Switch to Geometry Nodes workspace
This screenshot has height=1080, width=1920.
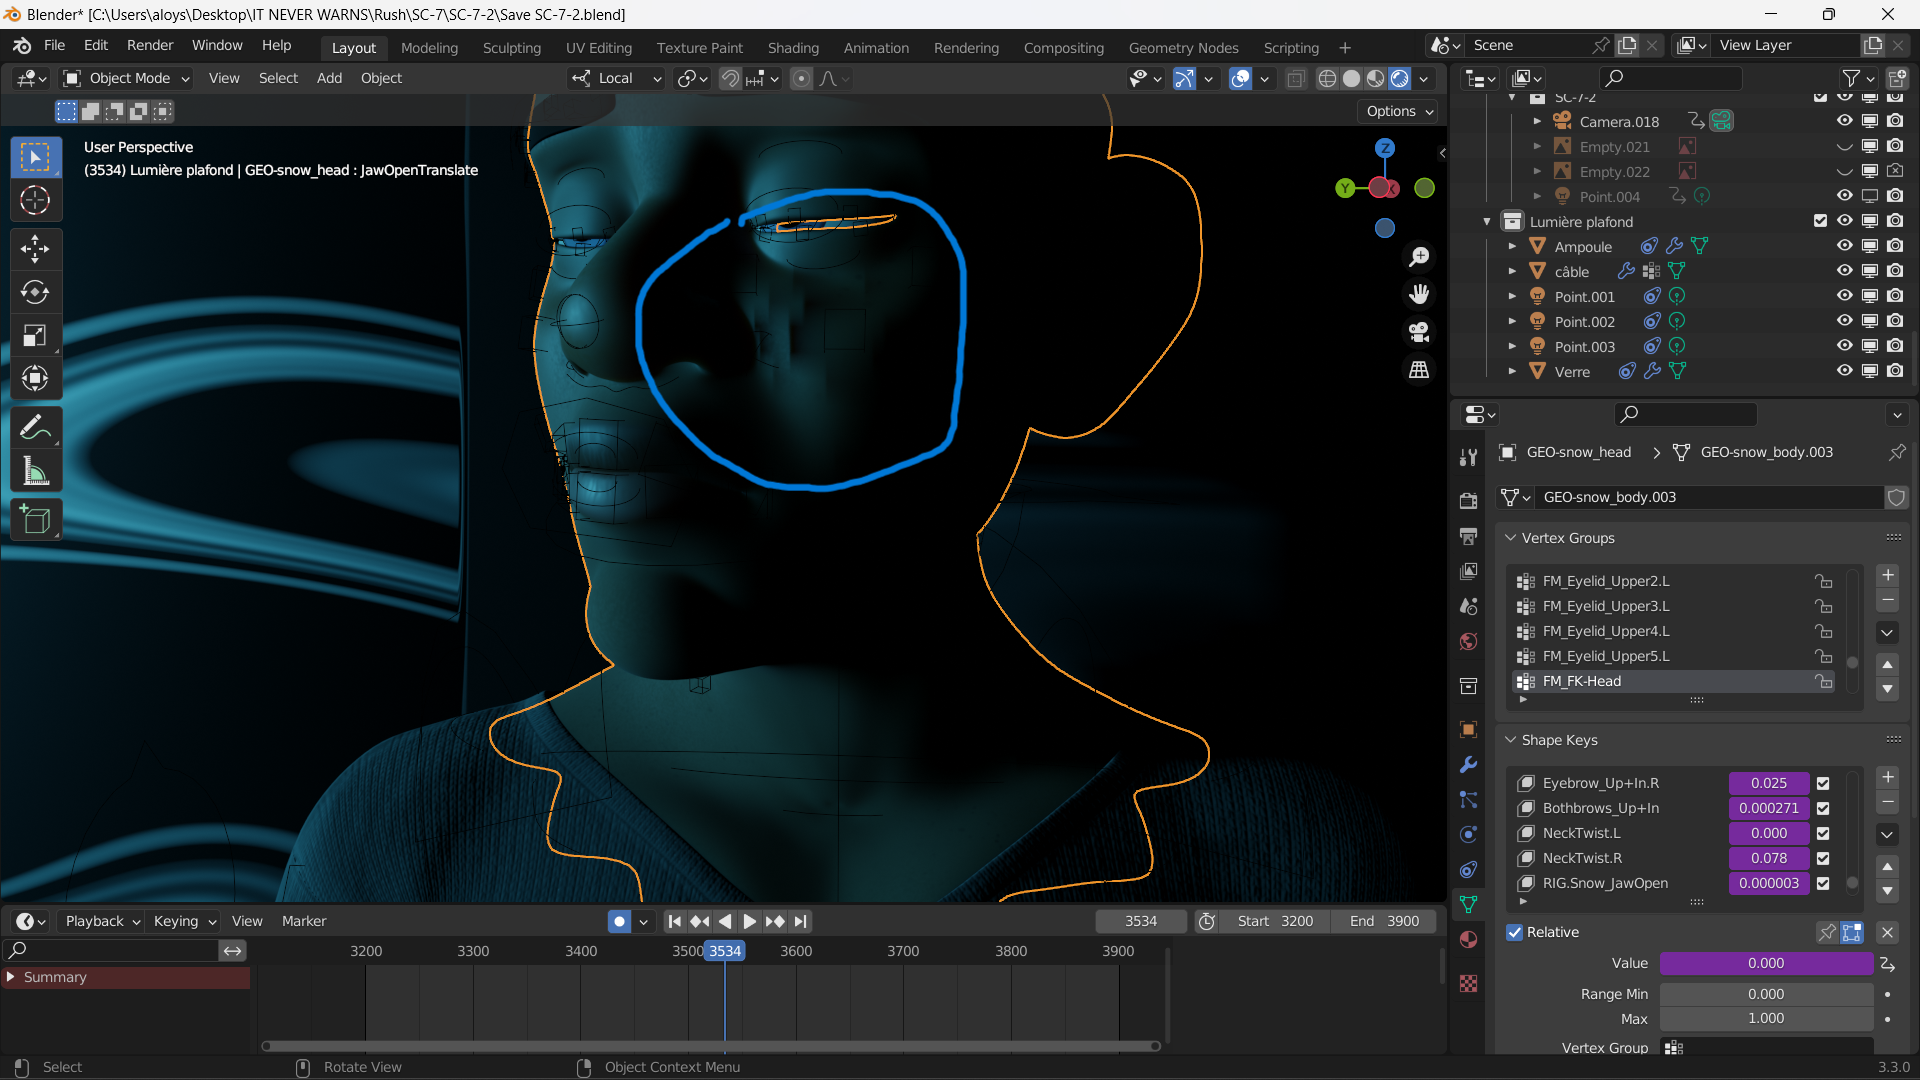coord(1183,48)
